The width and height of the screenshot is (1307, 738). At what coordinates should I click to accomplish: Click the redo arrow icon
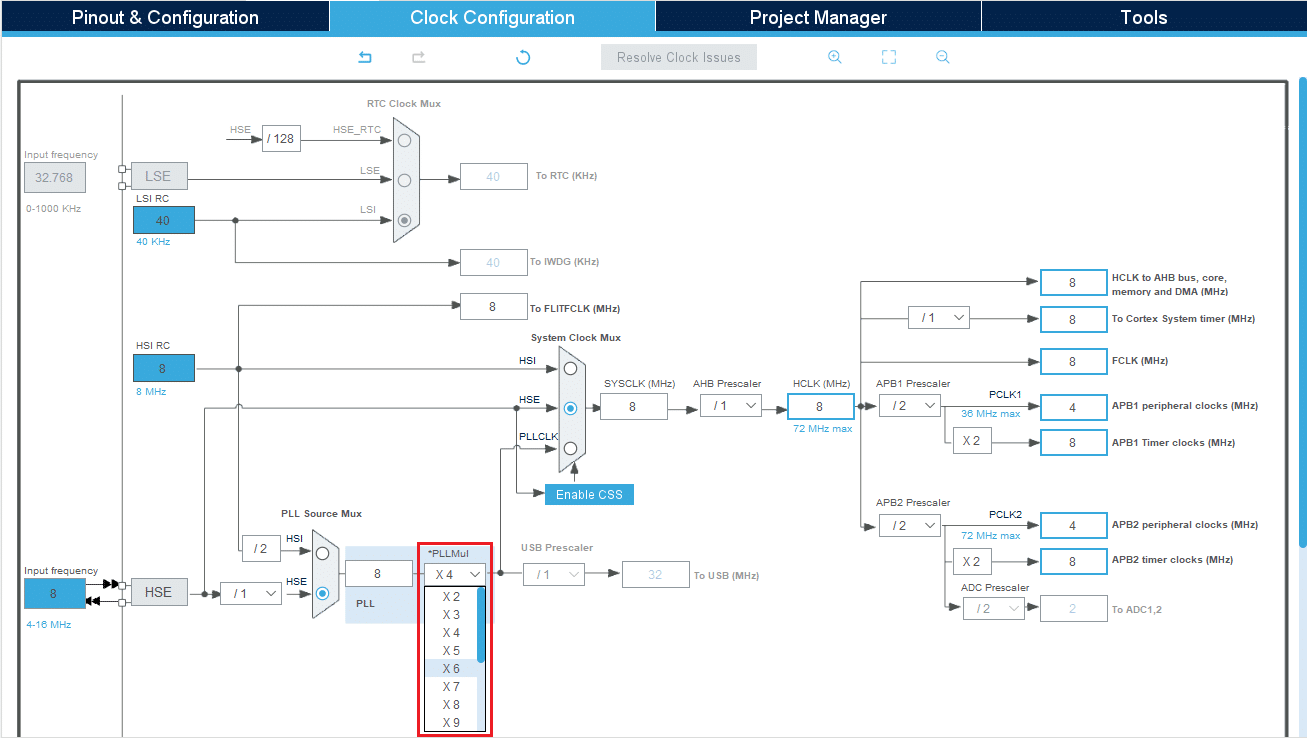tap(419, 57)
